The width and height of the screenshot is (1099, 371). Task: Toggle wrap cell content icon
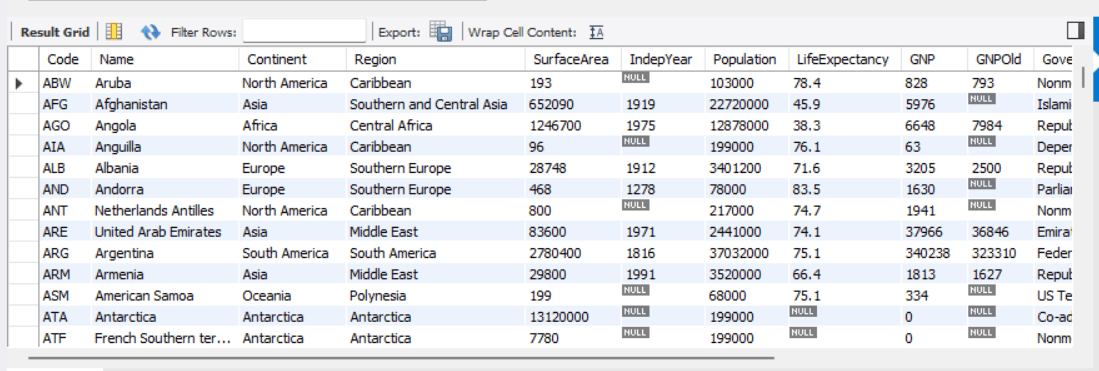coord(596,32)
